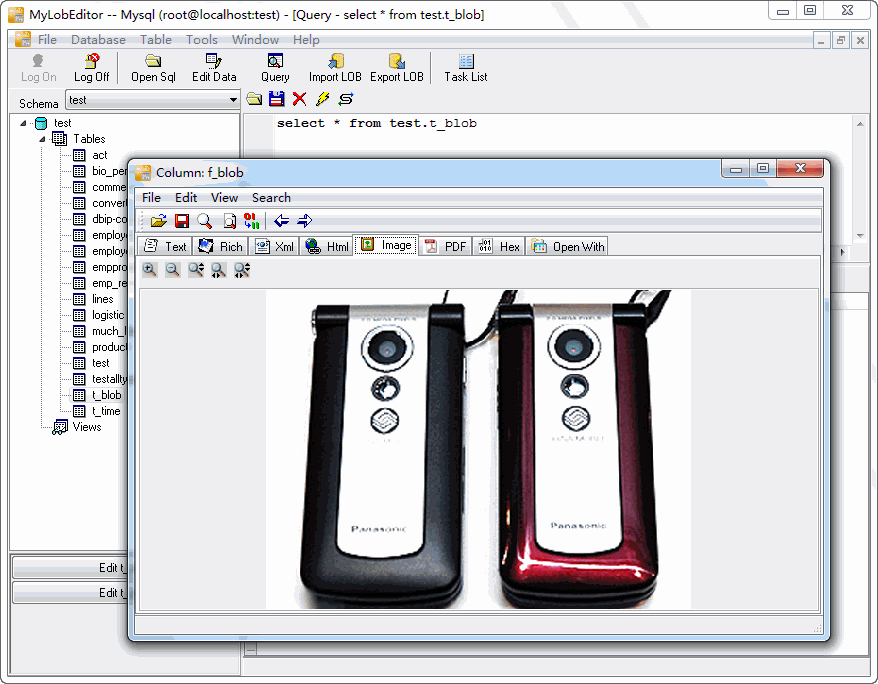Switch to the Rich tab
Screen dimensions: 878x684
[x=221, y=246]
